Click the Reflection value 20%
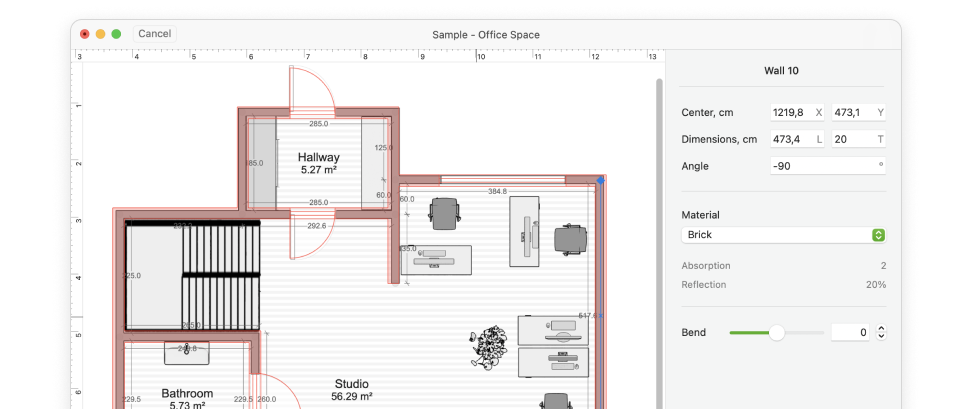970x409 pixels. click(876, 285)
